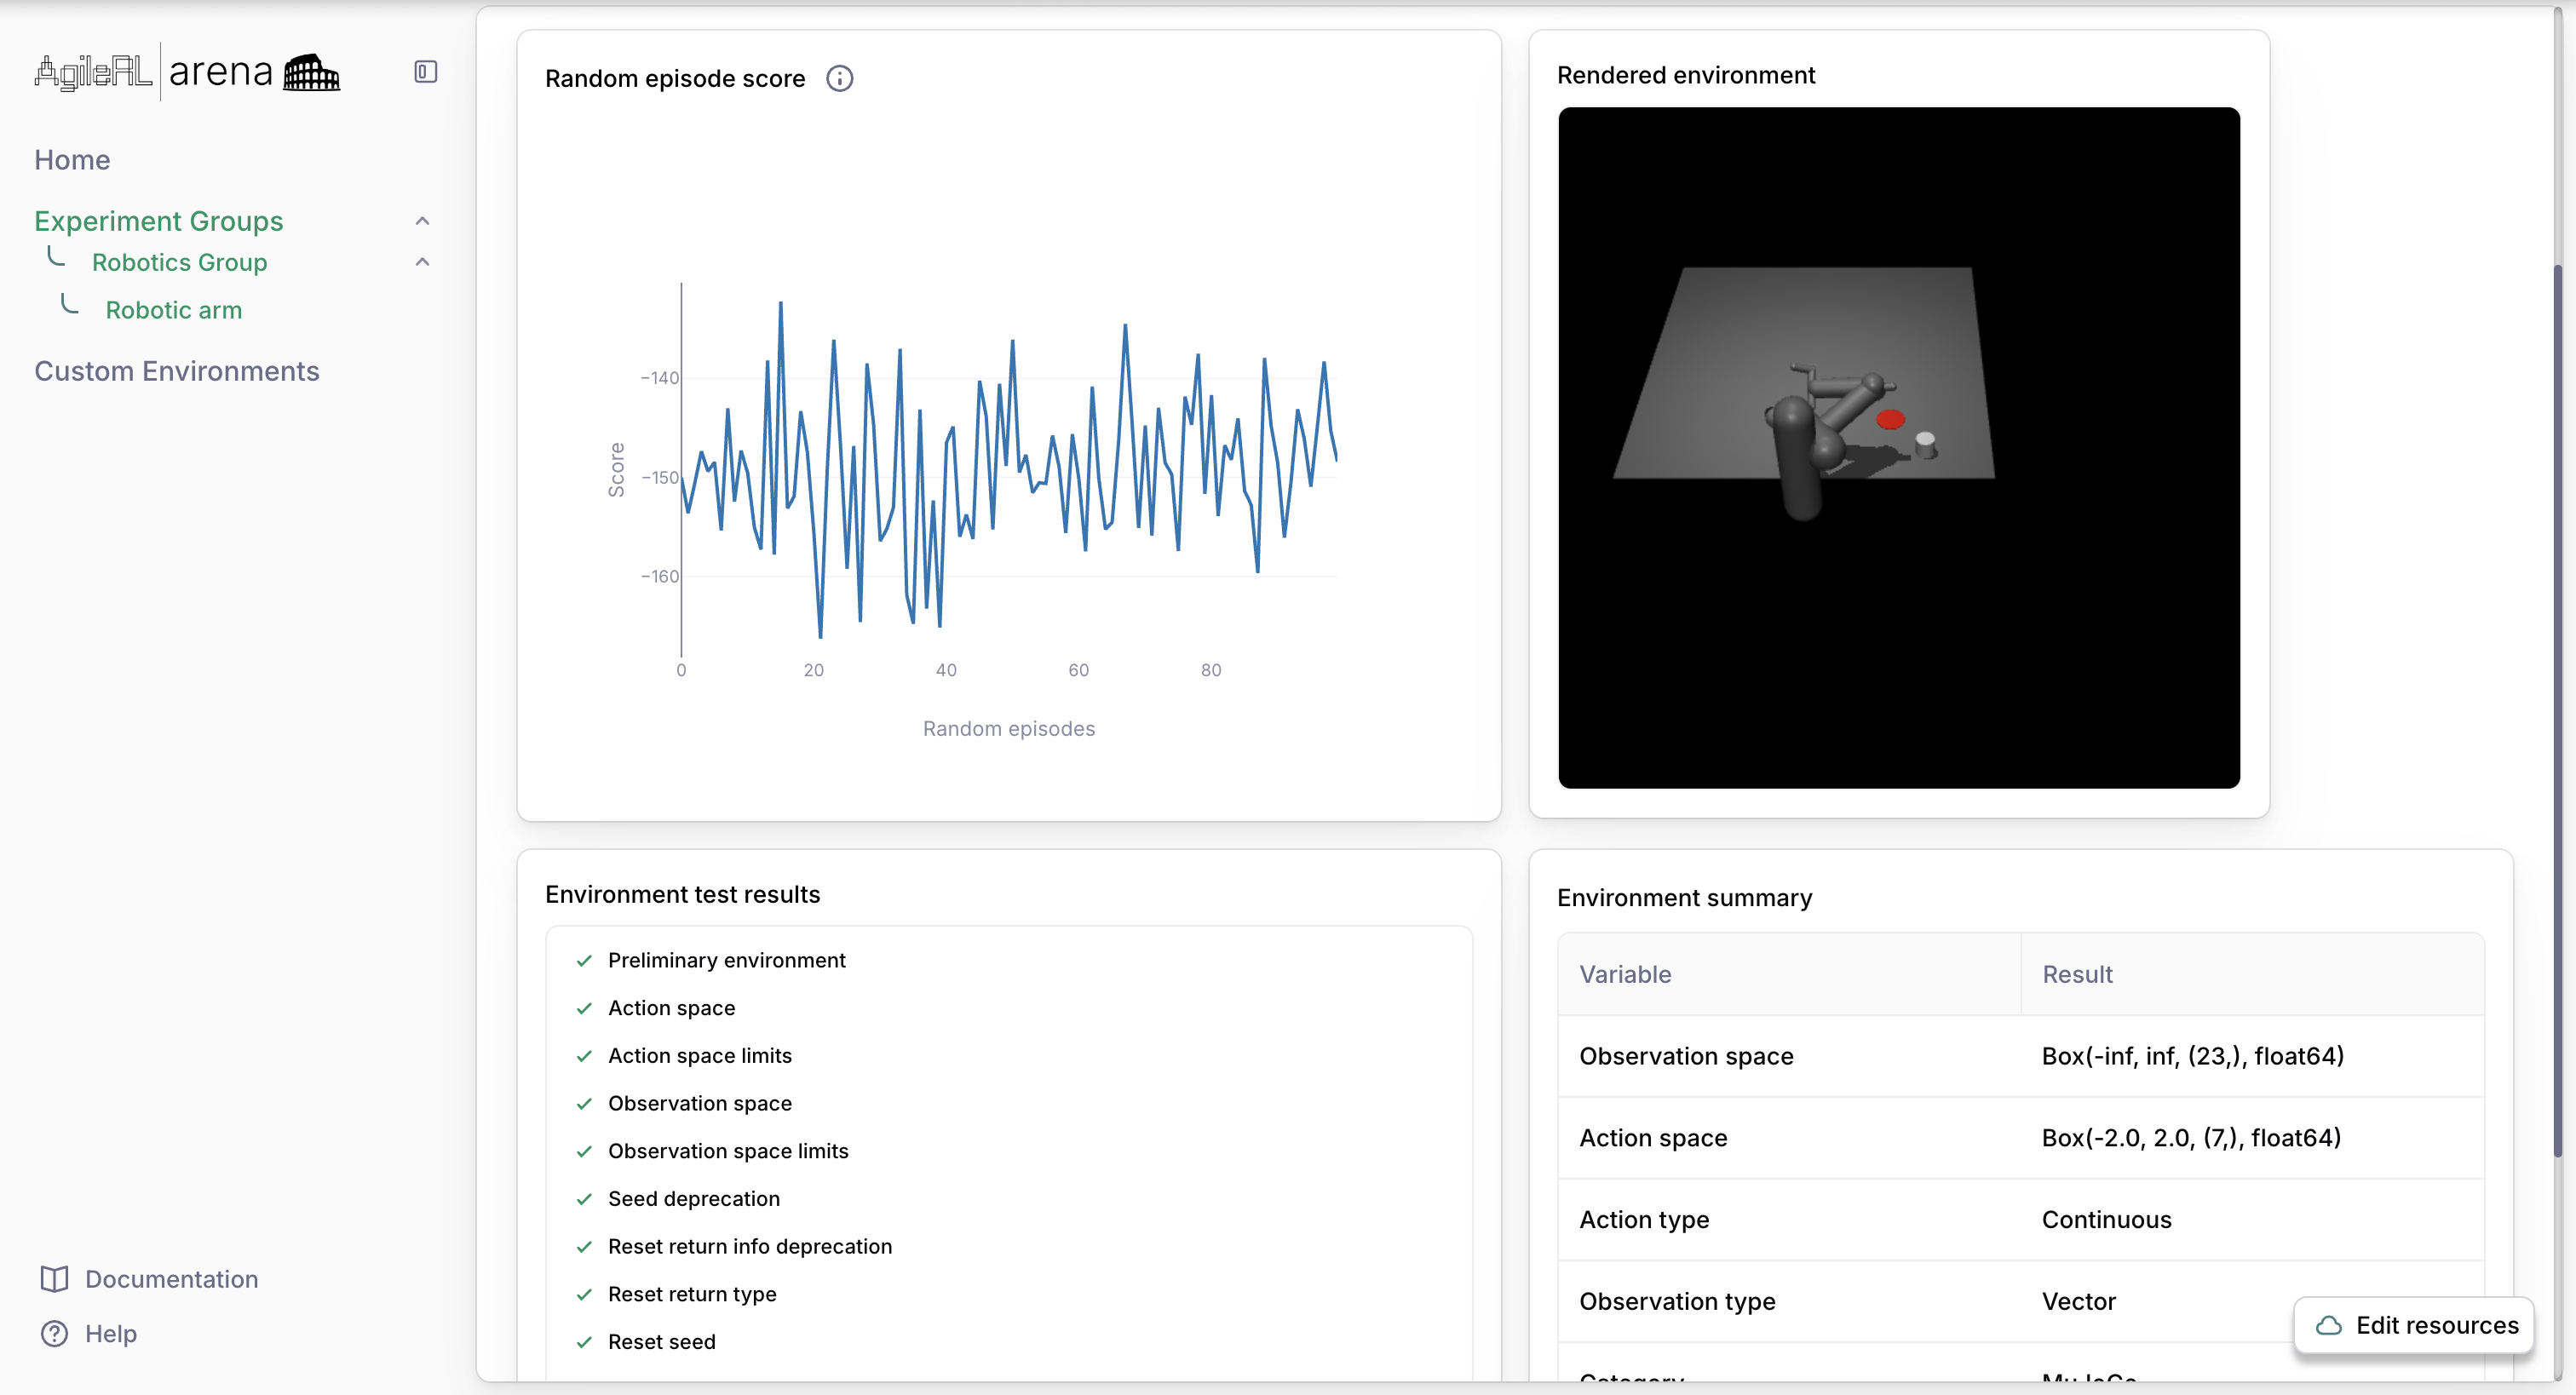The height and width of the screenshot is (1395, 2576).
Task: Collapse the Robotics Group section
Action: click(422, 261)
